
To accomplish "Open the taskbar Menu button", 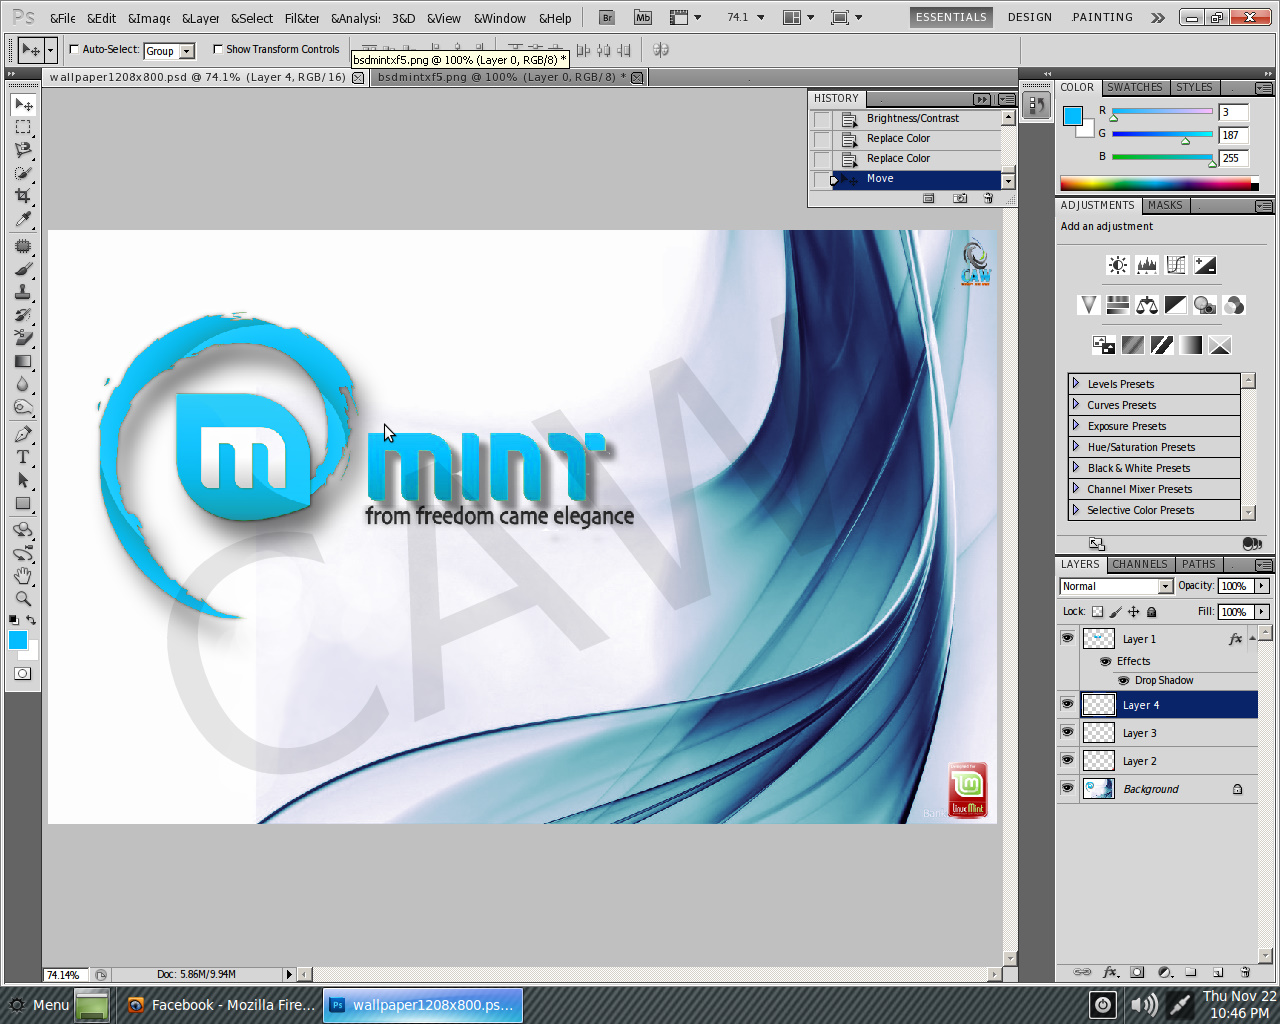I will coord(38,1005).
